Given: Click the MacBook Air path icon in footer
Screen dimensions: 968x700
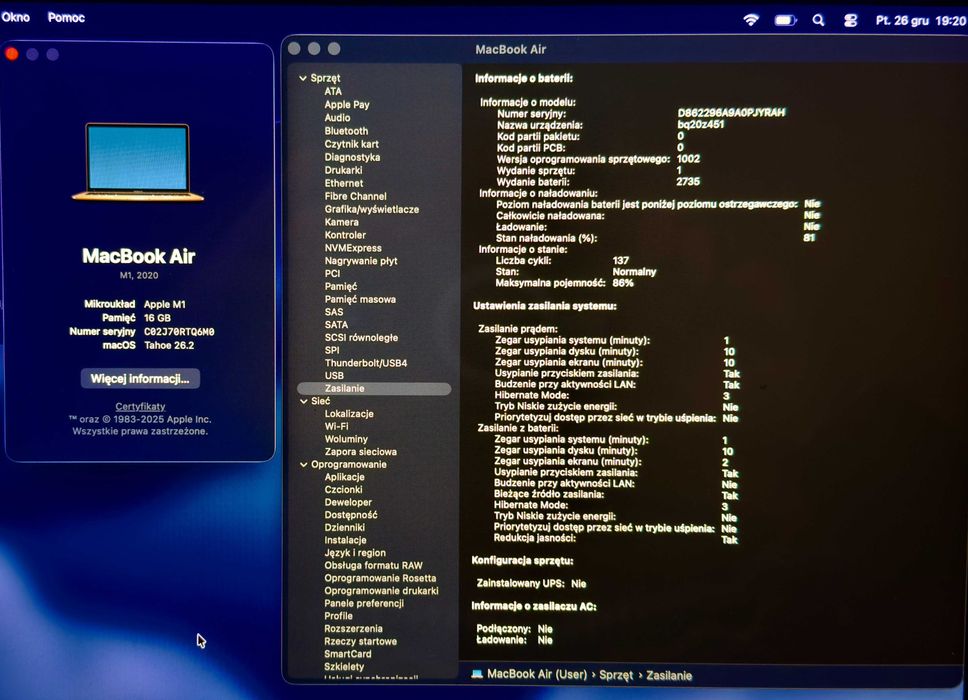Looking at the screenshot, I should (477, 674).
